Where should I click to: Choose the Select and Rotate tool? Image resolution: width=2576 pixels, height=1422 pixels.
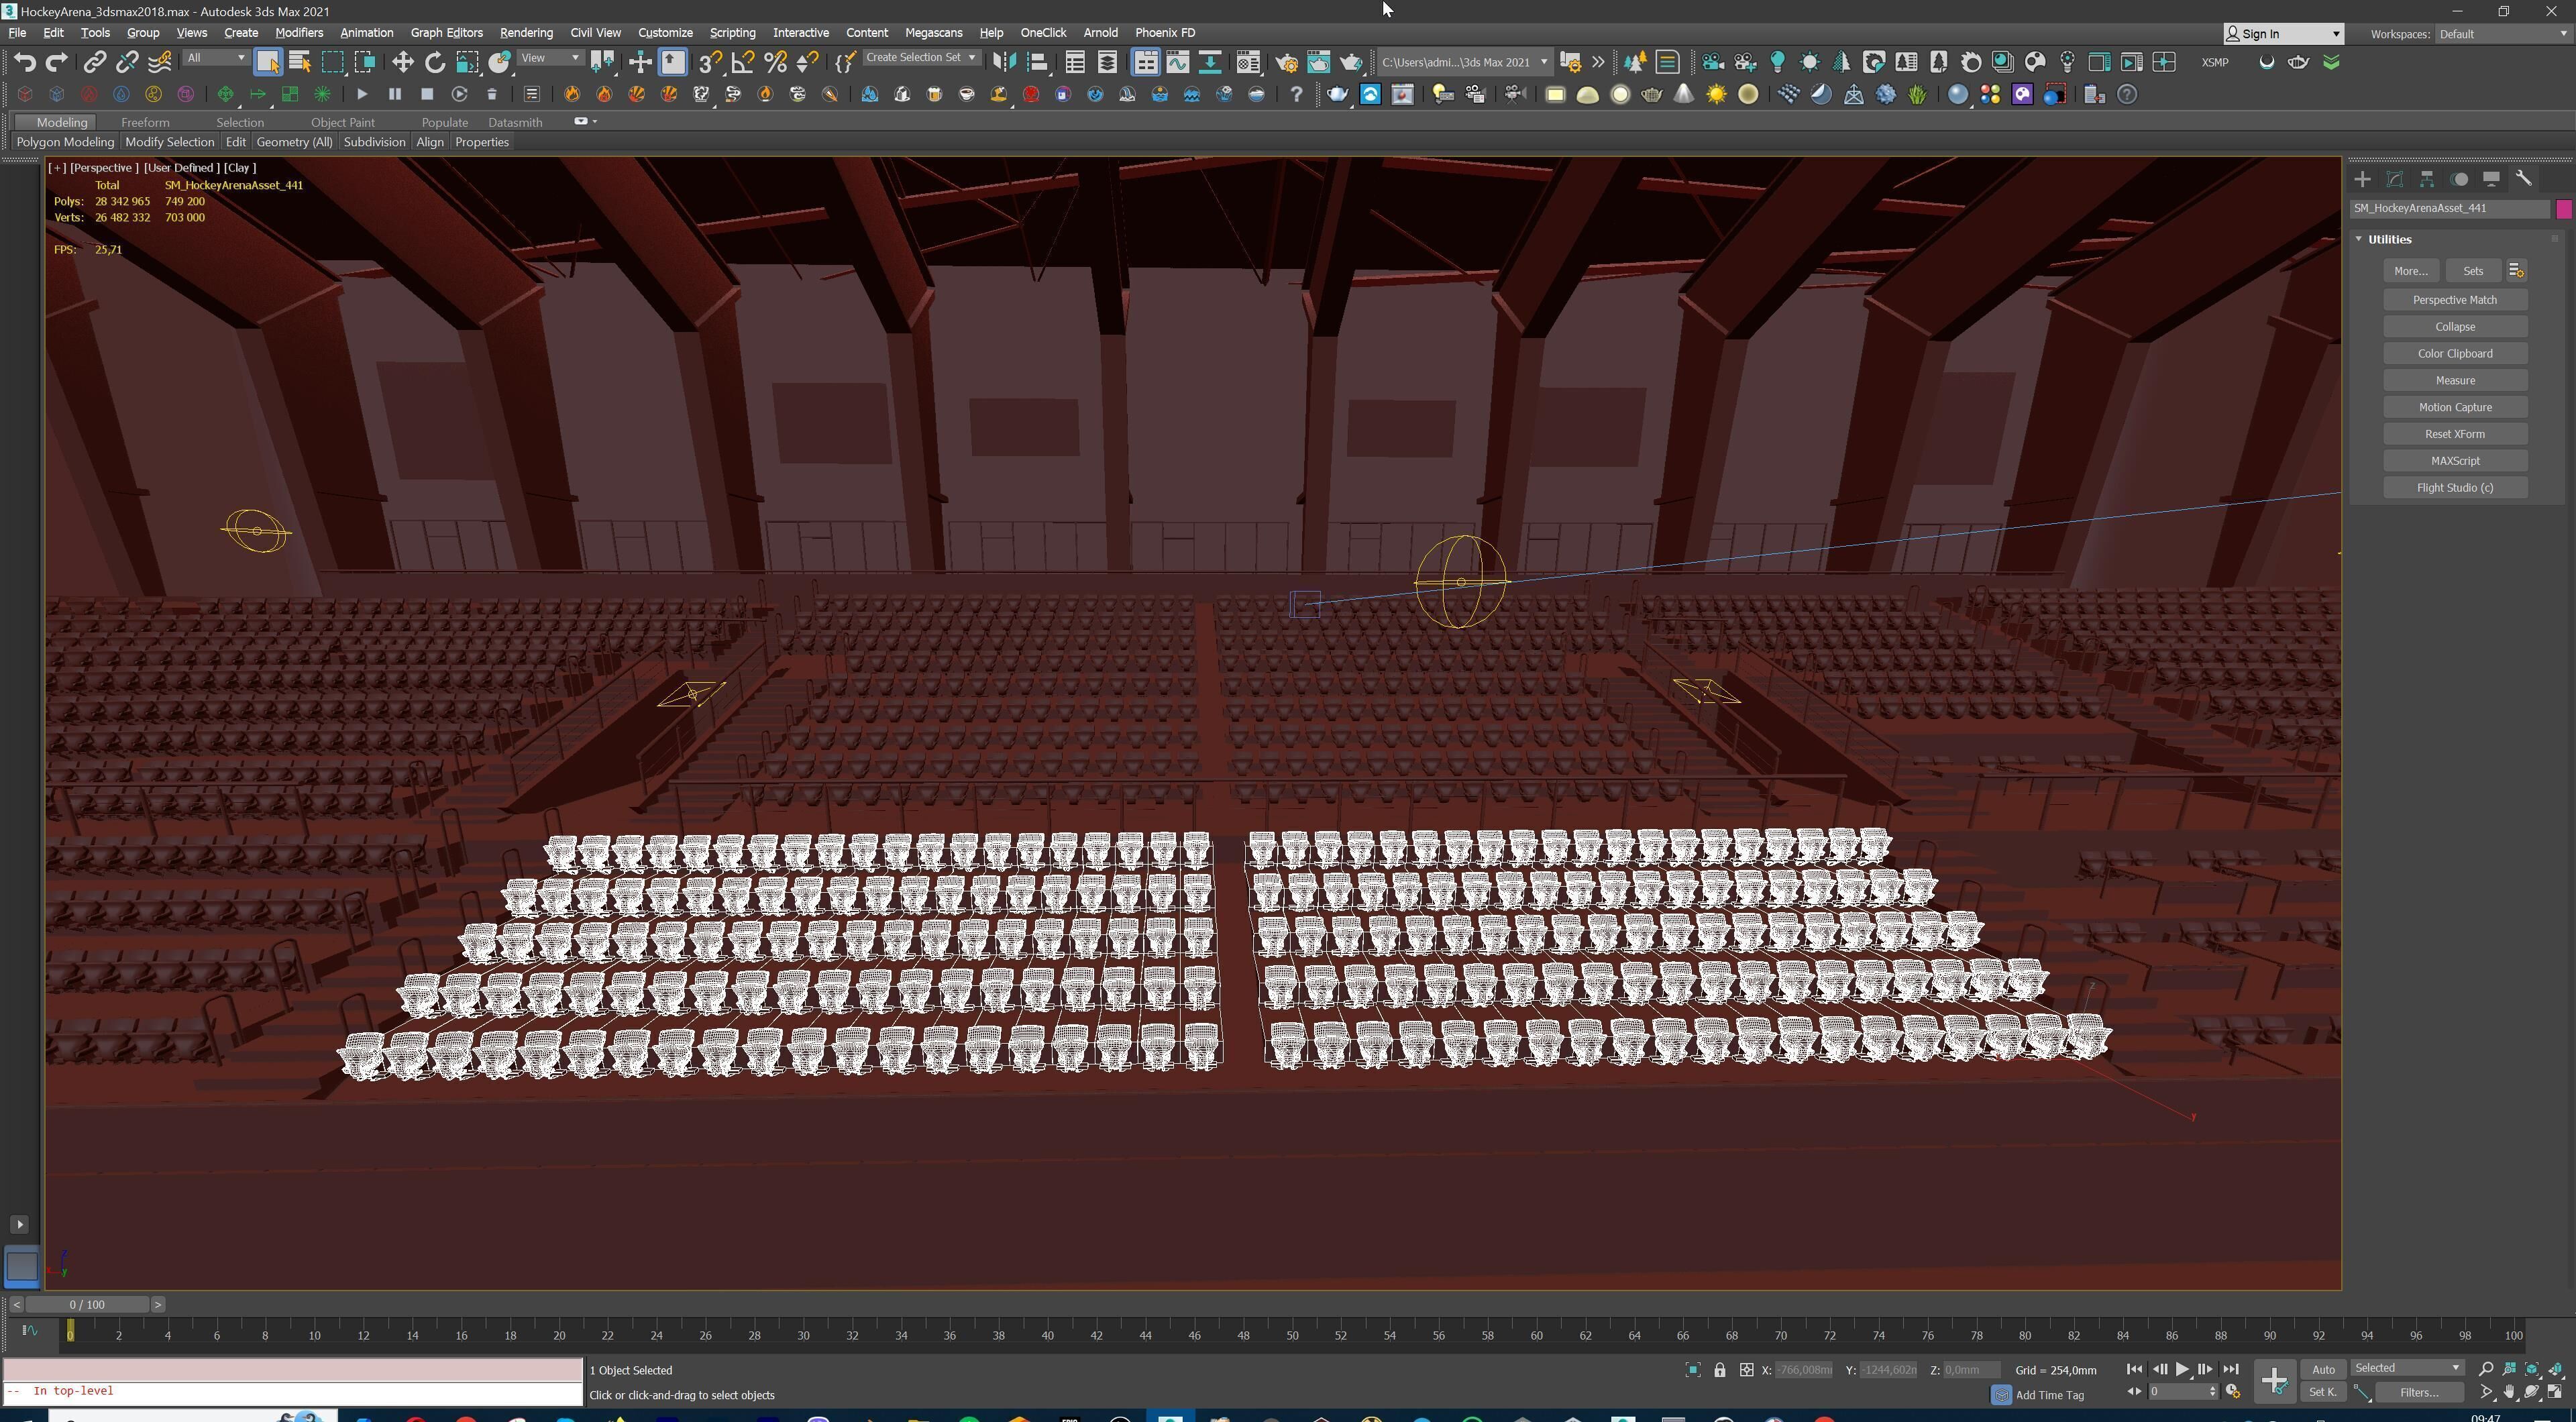pyautogui.click(x=435, y=62)
